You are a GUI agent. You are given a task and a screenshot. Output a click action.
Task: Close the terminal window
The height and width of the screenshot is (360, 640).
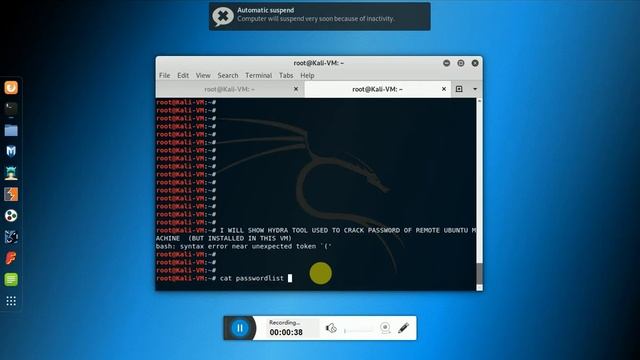475,63
